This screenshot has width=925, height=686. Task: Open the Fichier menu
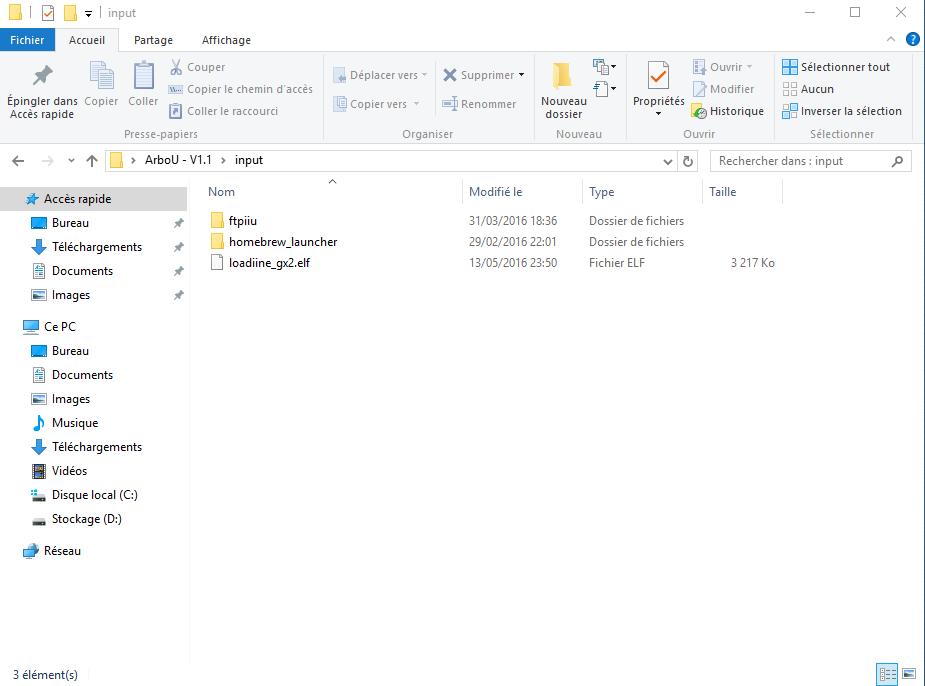click(27, 40)
